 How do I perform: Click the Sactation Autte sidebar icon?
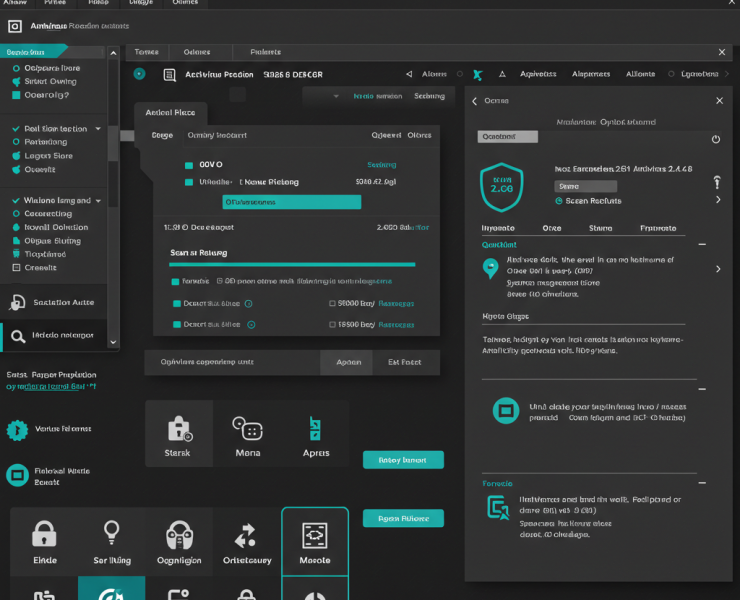[x=17, y=302]
